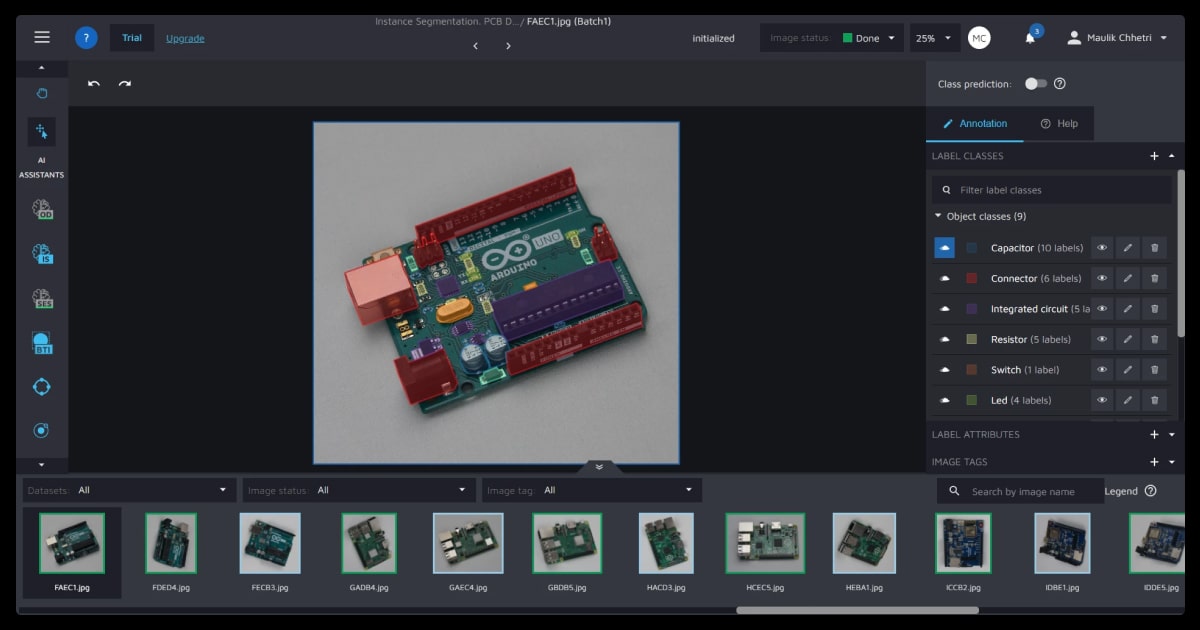
Task: Select the ring-shaped tool below crosshair
Action: (42, 430)
